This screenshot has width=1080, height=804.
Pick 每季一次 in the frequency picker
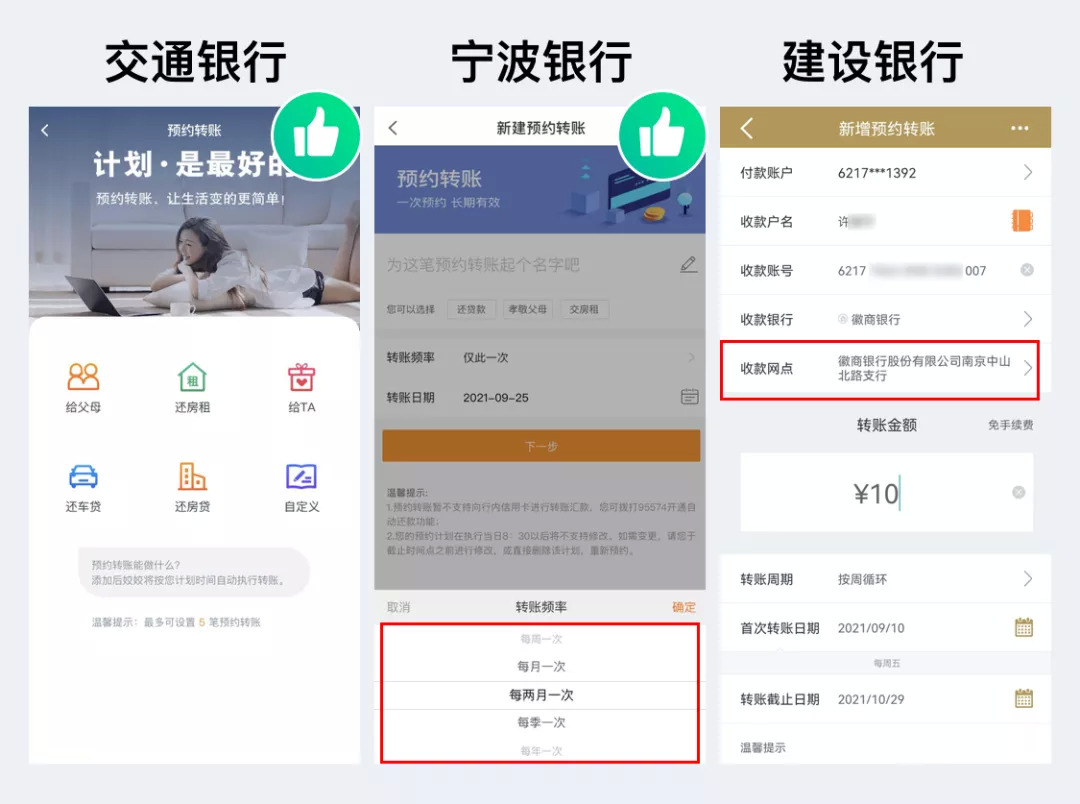coord(541,722)
